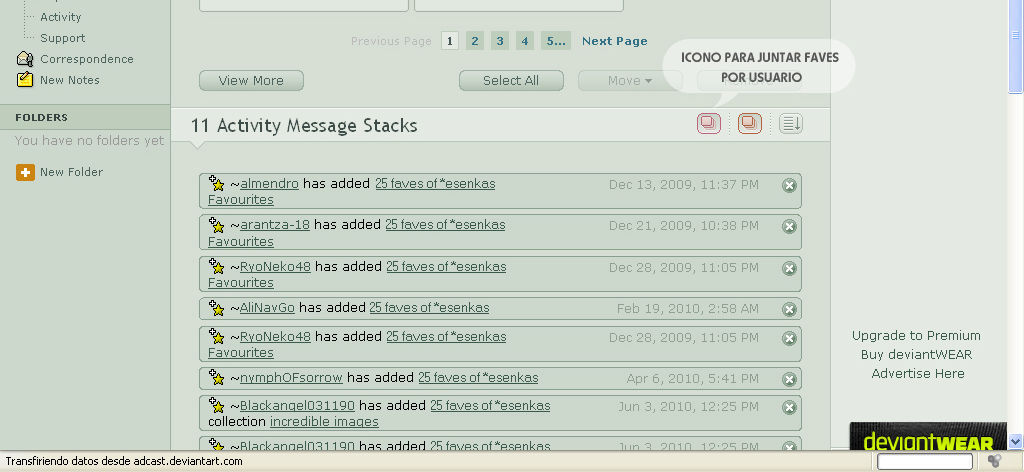Click the sort list icon with arrow

pyautogui.click(x=791, y=124)
